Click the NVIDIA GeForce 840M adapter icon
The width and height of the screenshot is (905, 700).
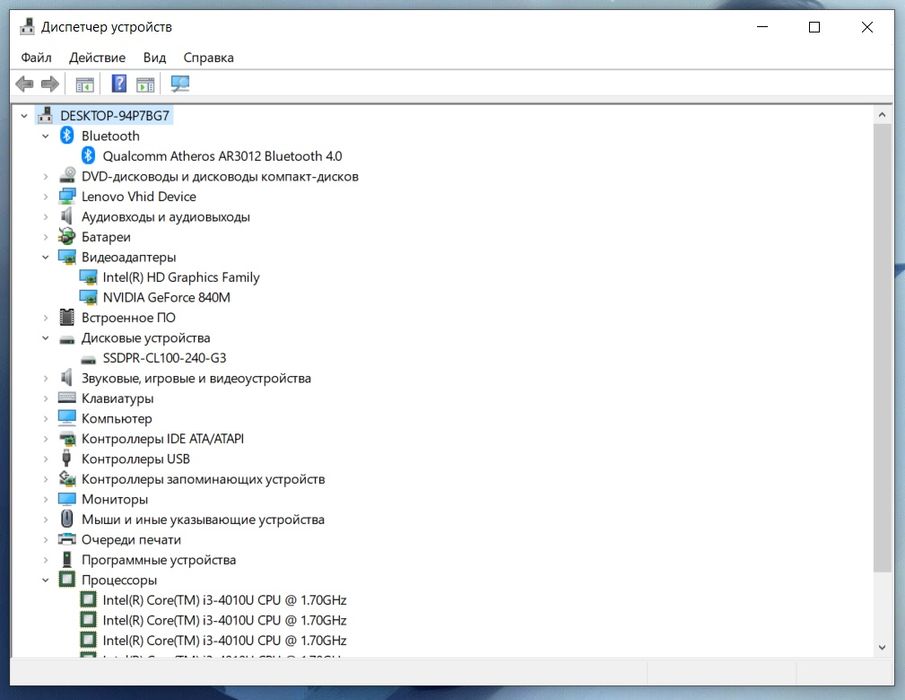coord(88,297)
